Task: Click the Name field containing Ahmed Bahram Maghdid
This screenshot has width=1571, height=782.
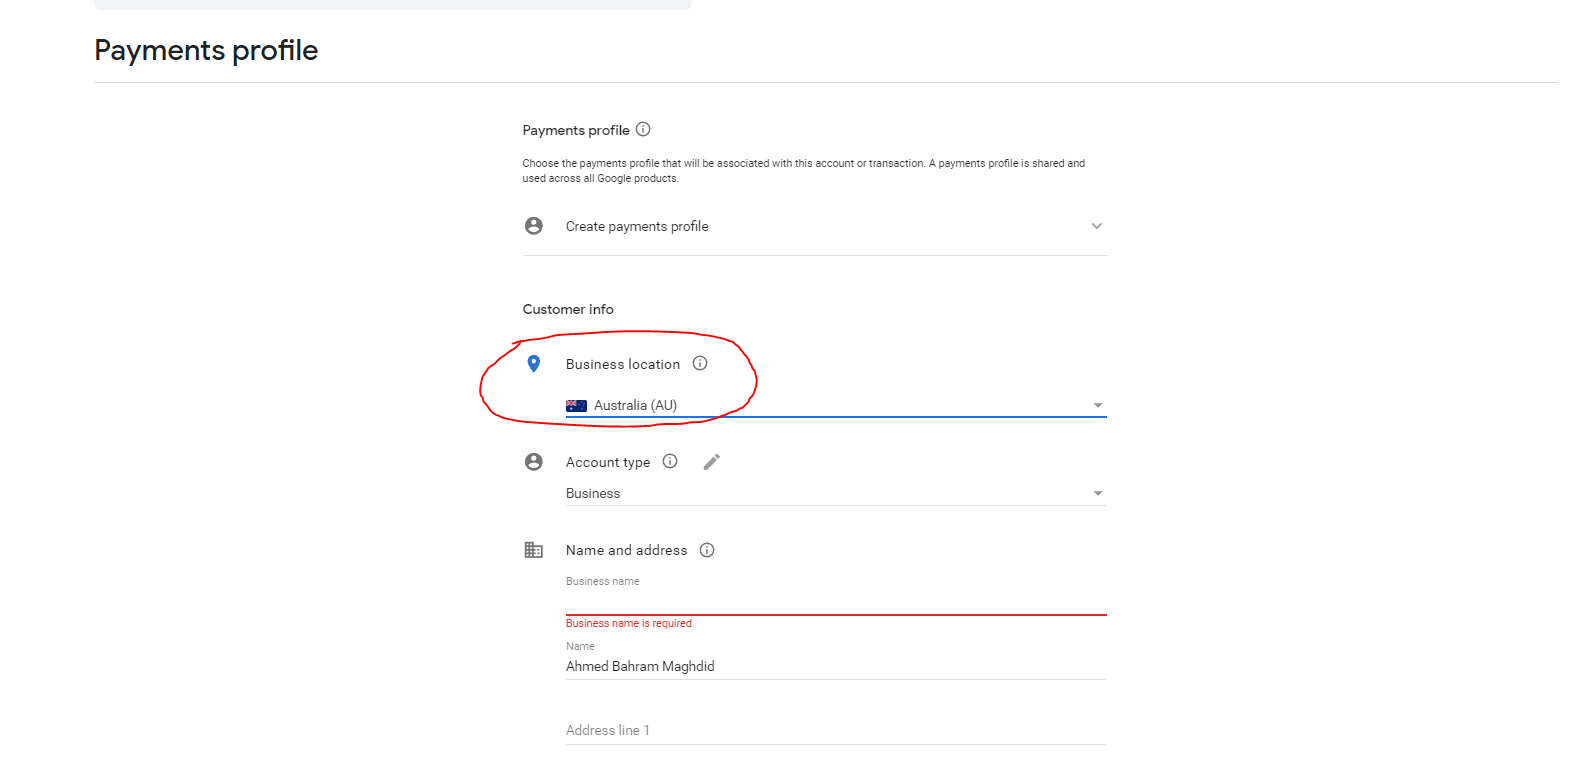Action: (835, 666)
